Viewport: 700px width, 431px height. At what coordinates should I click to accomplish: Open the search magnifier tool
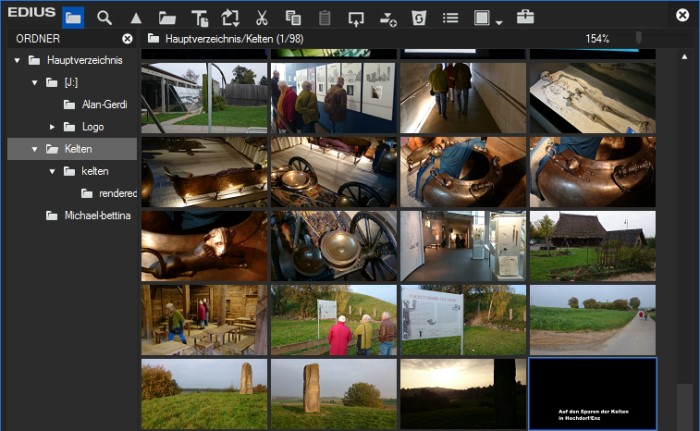pos(104,18)
